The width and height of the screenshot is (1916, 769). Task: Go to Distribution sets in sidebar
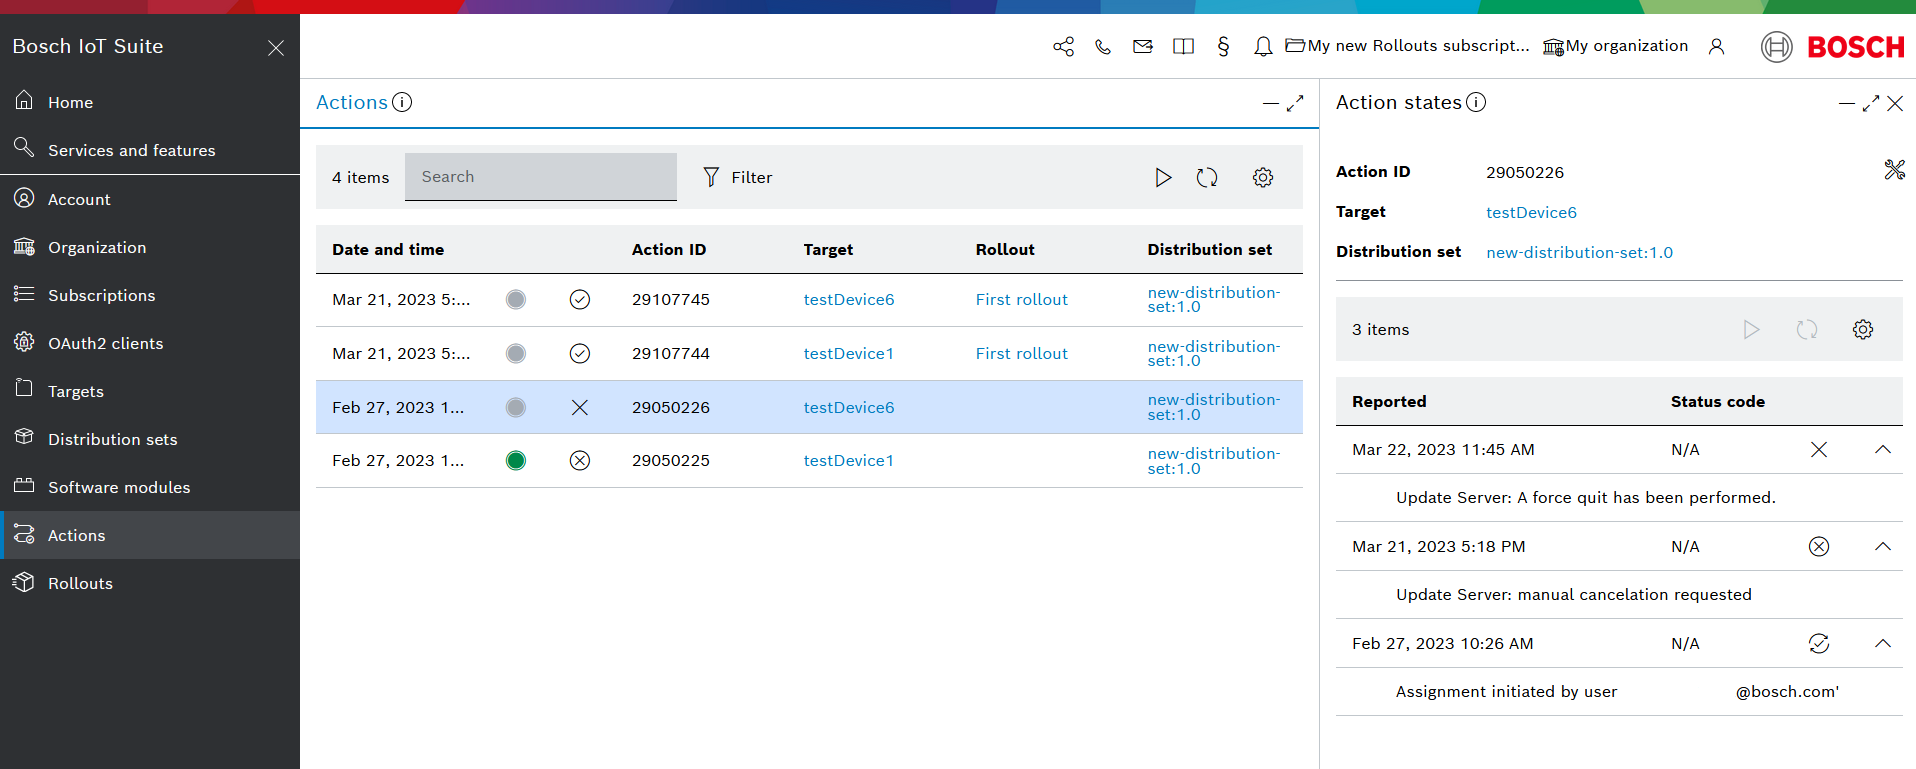tap(112, 440)
